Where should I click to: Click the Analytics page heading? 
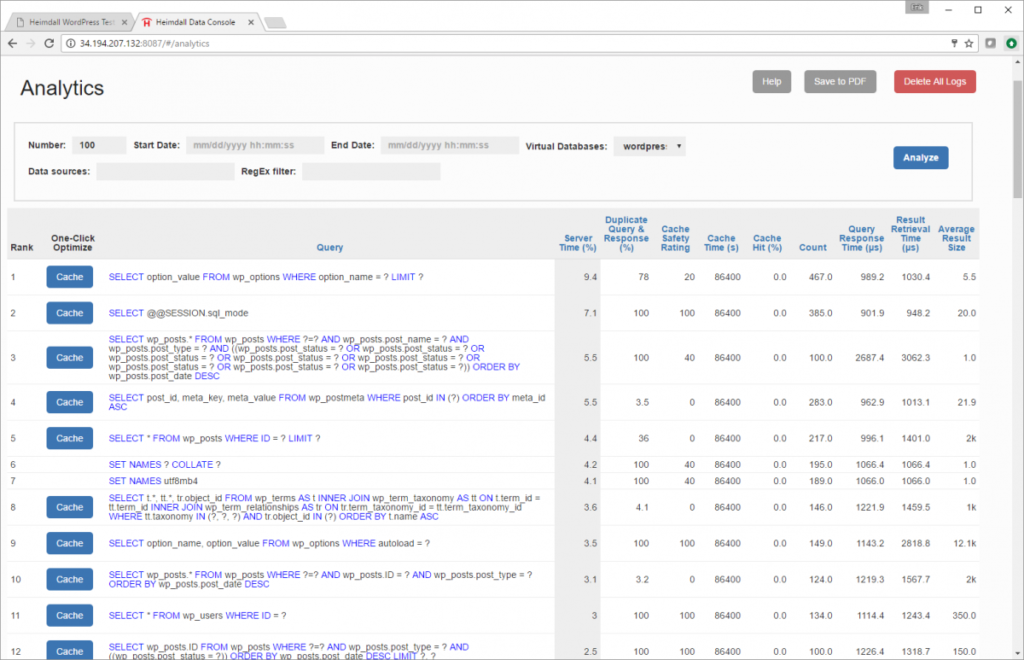[62, 88]
